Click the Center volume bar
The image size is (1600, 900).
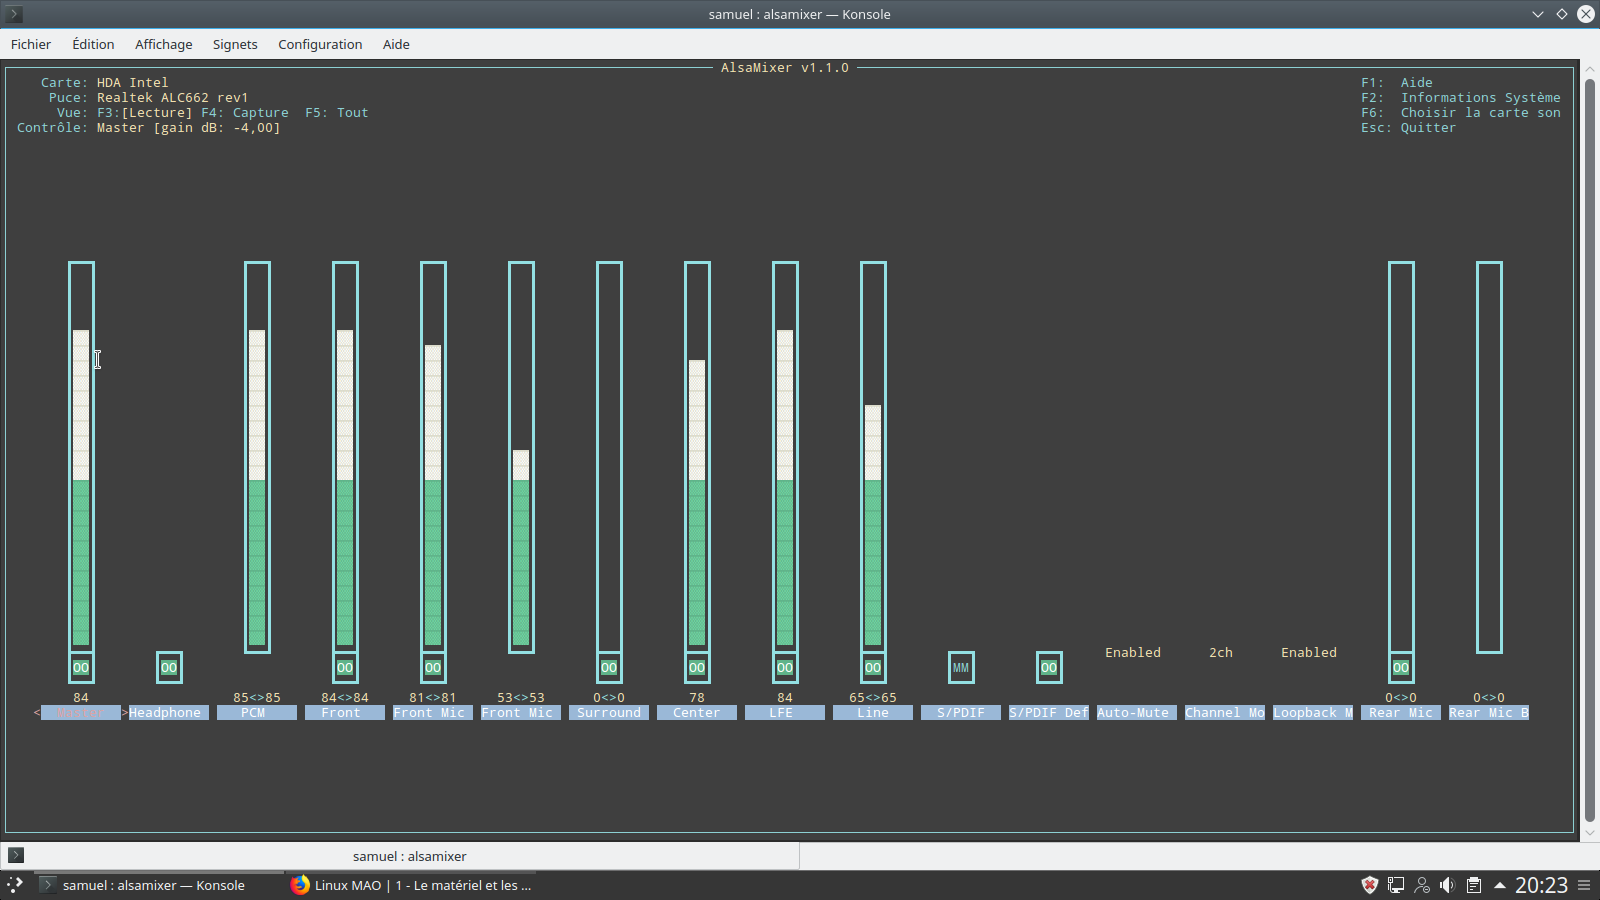coord(697,457)
